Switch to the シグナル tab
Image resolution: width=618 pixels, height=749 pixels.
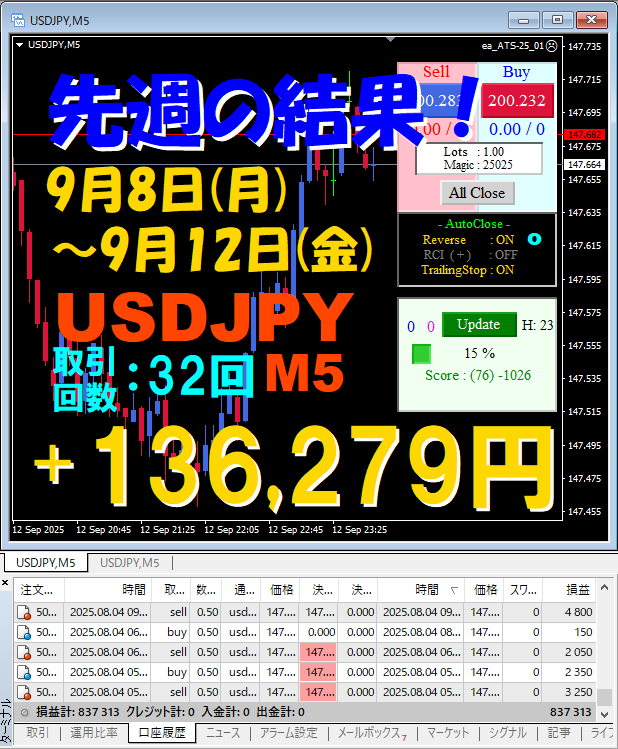coord(508,733)
